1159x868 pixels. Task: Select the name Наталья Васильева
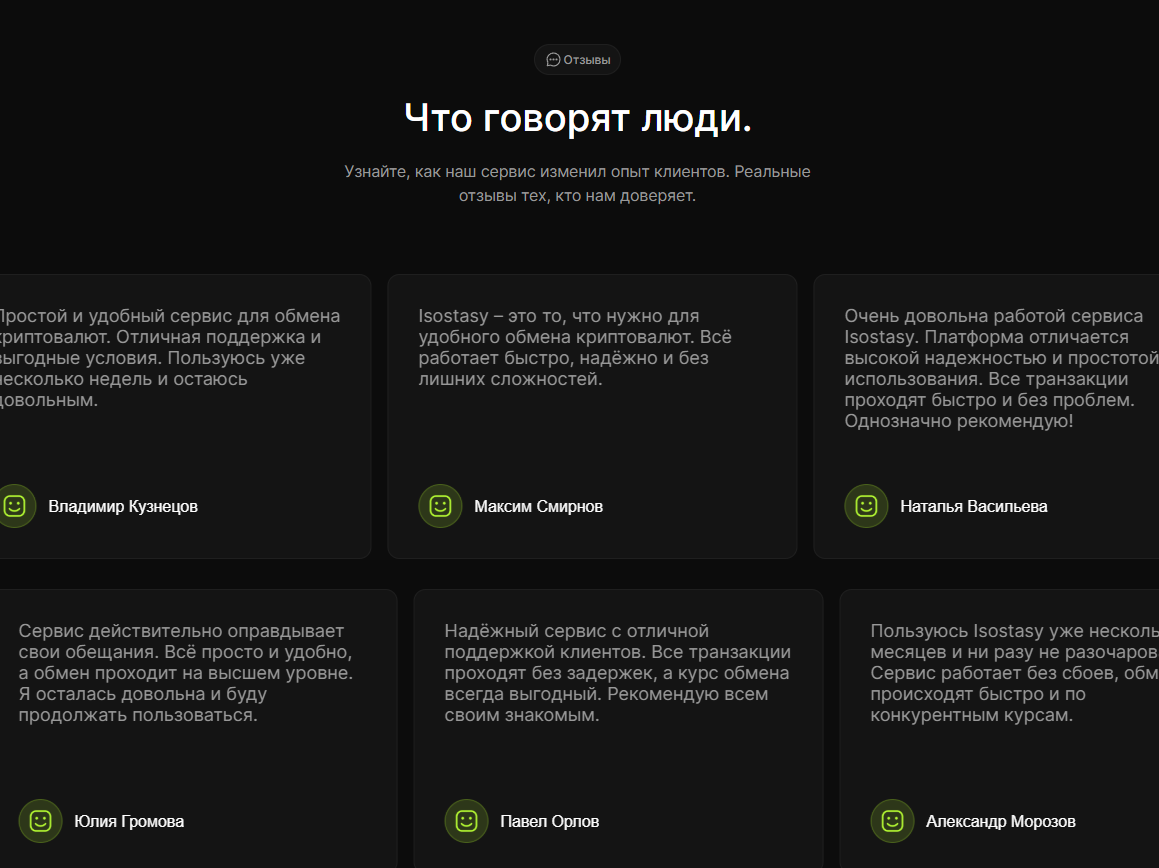[974, 506]
